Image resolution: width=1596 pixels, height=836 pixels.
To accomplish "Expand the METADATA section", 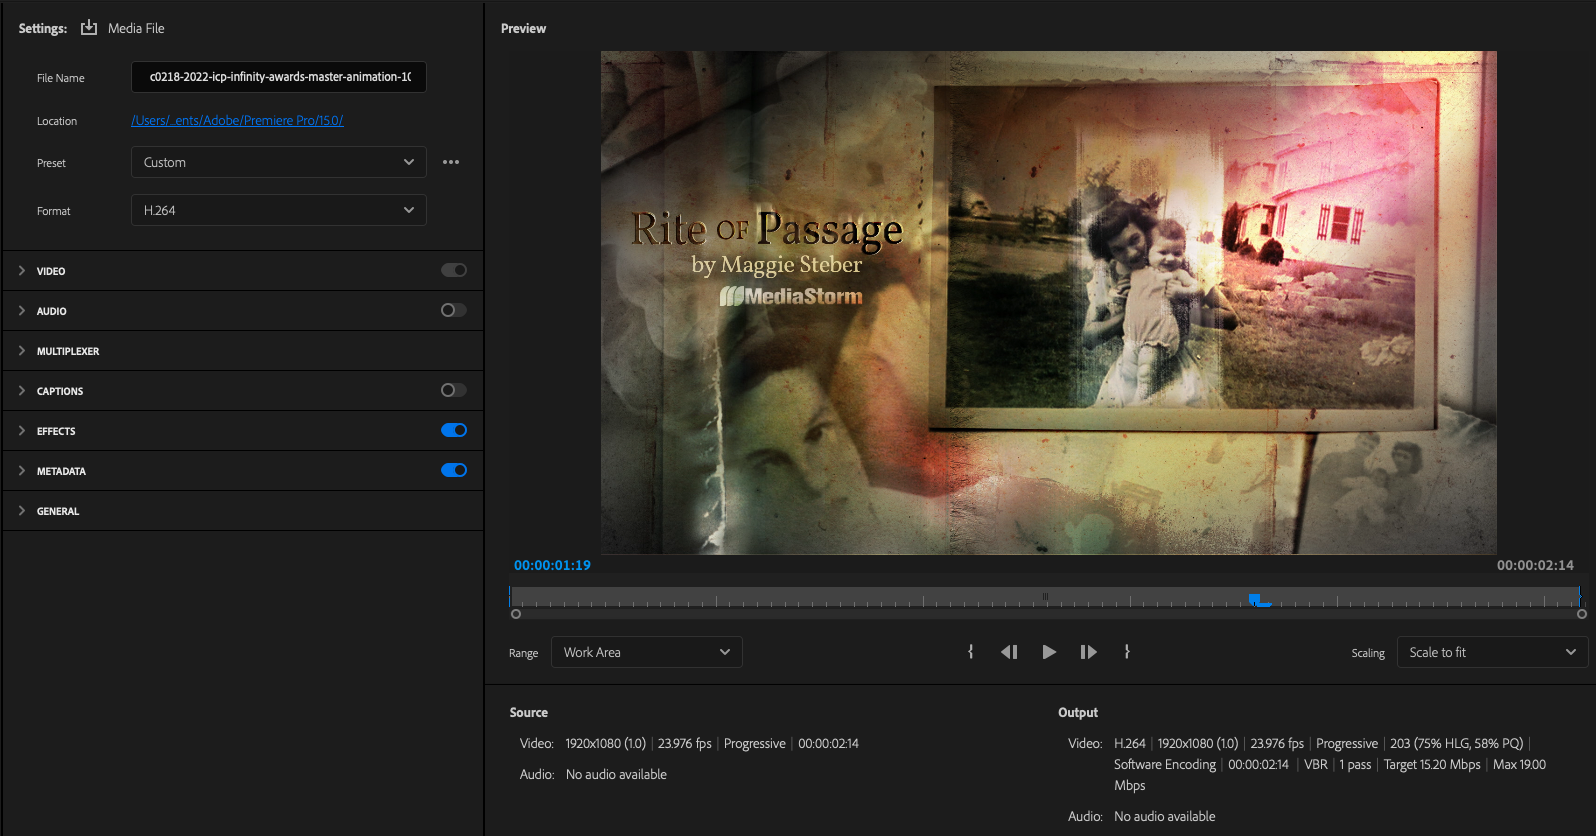I will 22,470.
